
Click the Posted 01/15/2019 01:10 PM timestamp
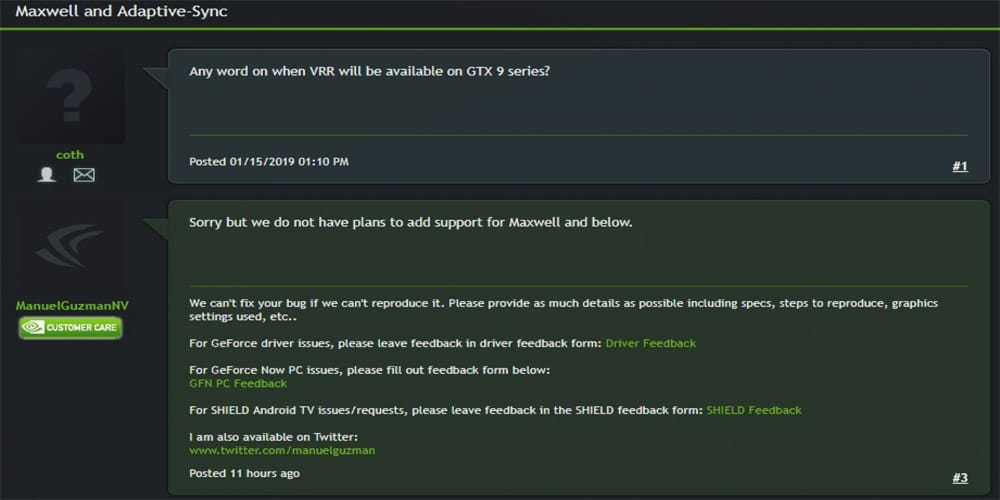(x=269, y=161)
